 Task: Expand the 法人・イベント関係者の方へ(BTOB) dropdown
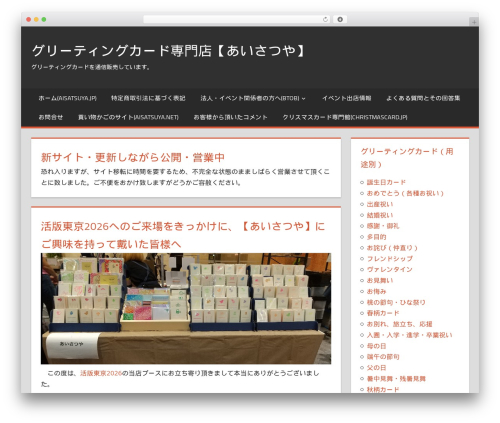[x=253, y=98]
